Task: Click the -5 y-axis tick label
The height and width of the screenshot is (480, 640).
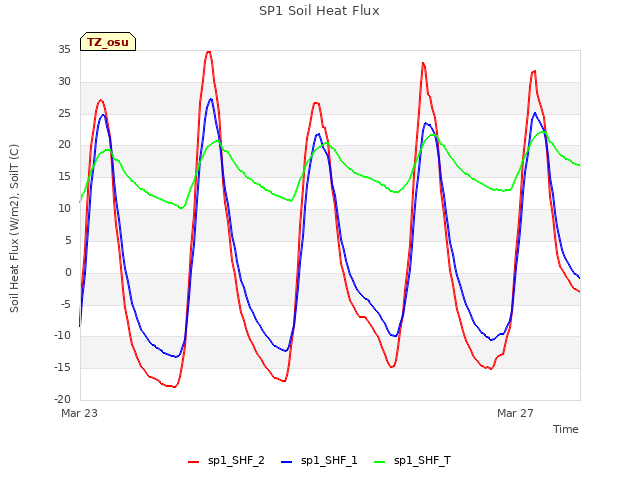Action: (66, 304)
